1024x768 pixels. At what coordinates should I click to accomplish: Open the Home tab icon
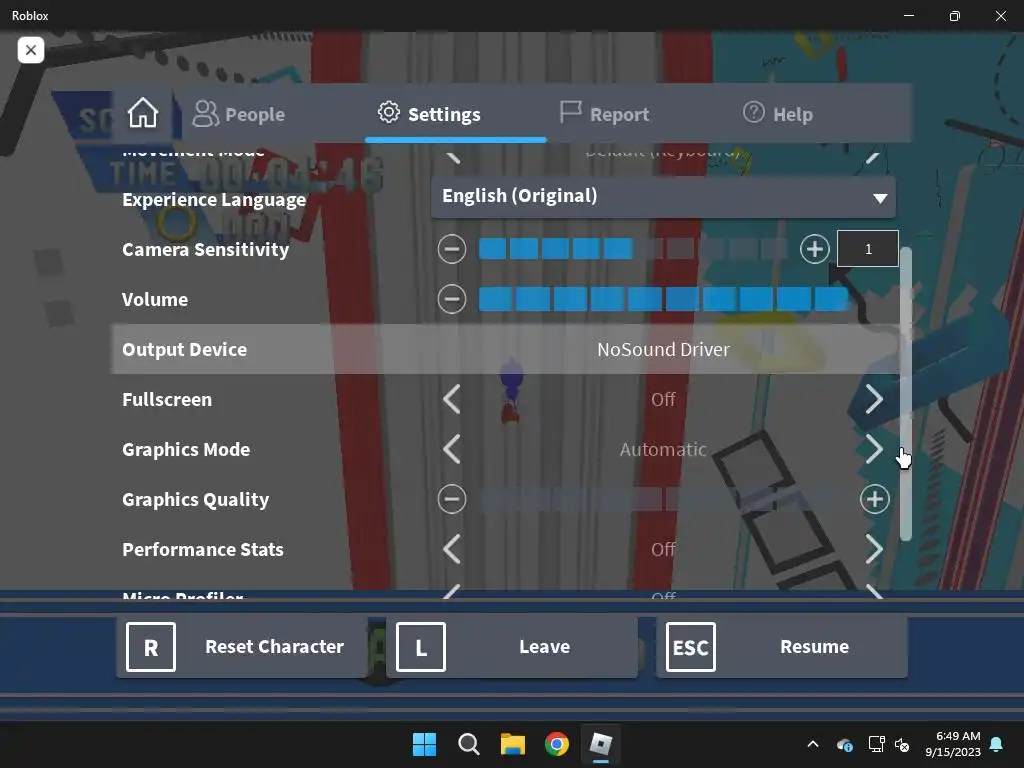(142, 114)
